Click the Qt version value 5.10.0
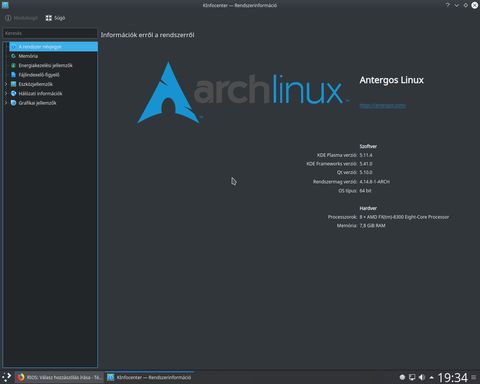 click(366, 172)
